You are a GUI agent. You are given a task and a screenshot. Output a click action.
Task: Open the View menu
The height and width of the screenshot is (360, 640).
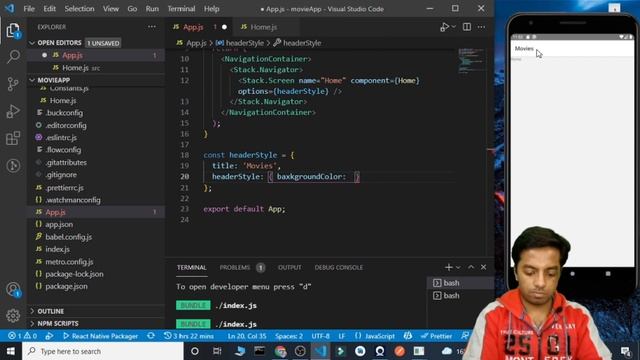[x=111, y=9]
